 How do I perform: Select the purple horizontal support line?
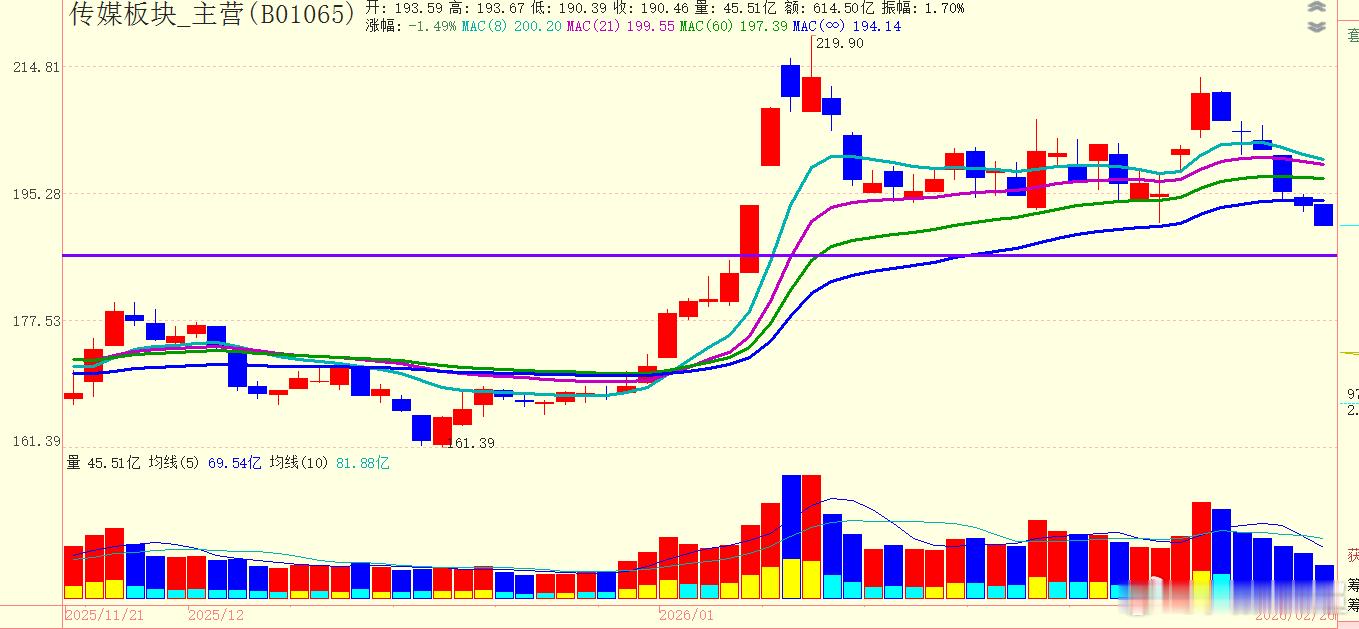pyautogui.click(x=699, y=255)
